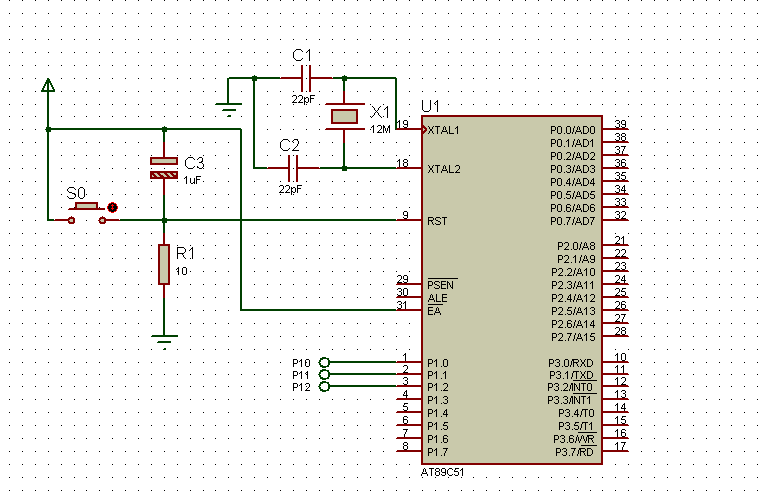Click the 'P10' terminal label

(301, 363)
